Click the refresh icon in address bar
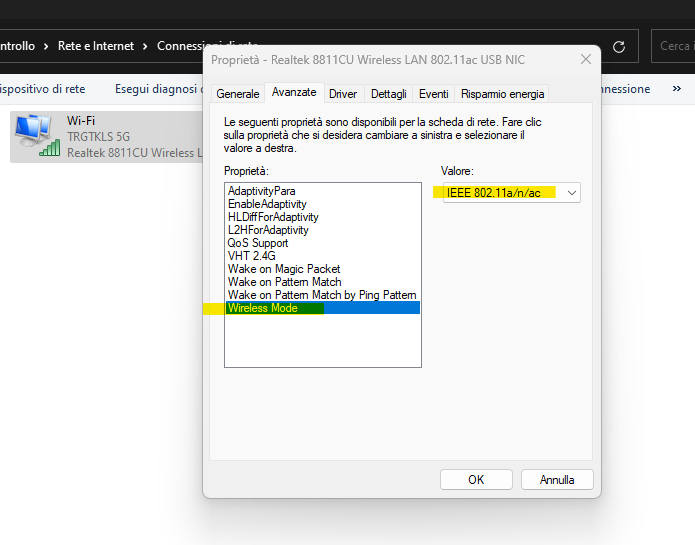This screenshot has width=695, height=545. click(619, 46)
